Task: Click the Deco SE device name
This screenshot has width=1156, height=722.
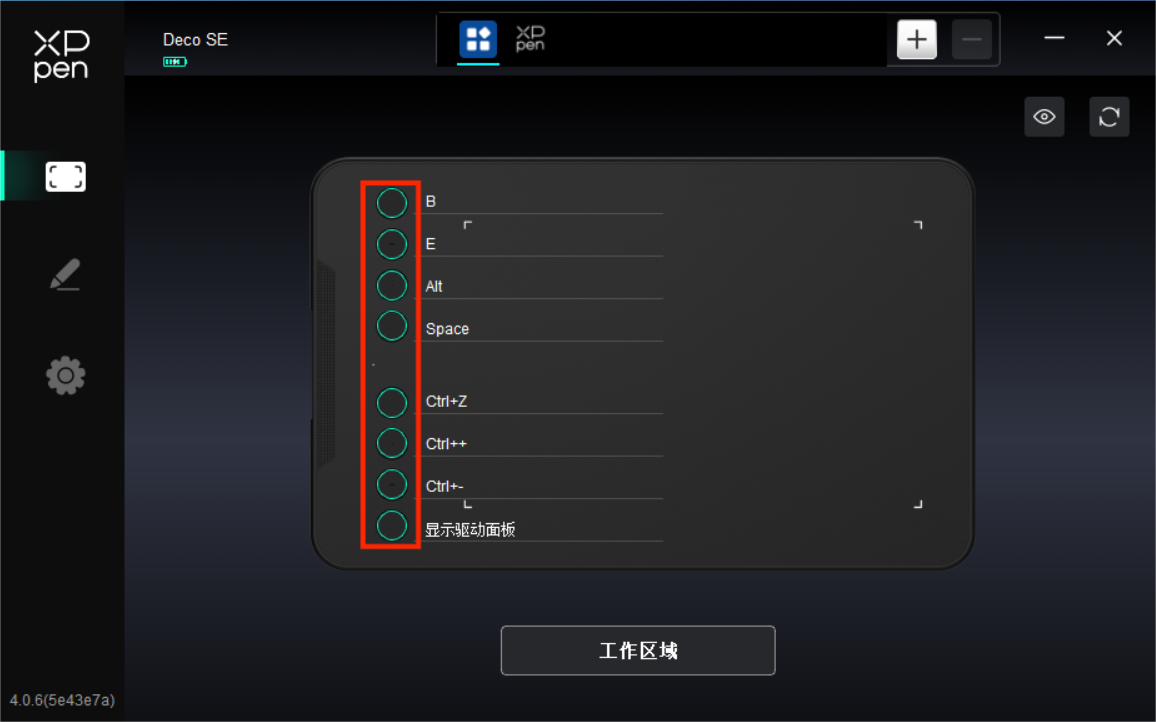Action: point(195,40)
